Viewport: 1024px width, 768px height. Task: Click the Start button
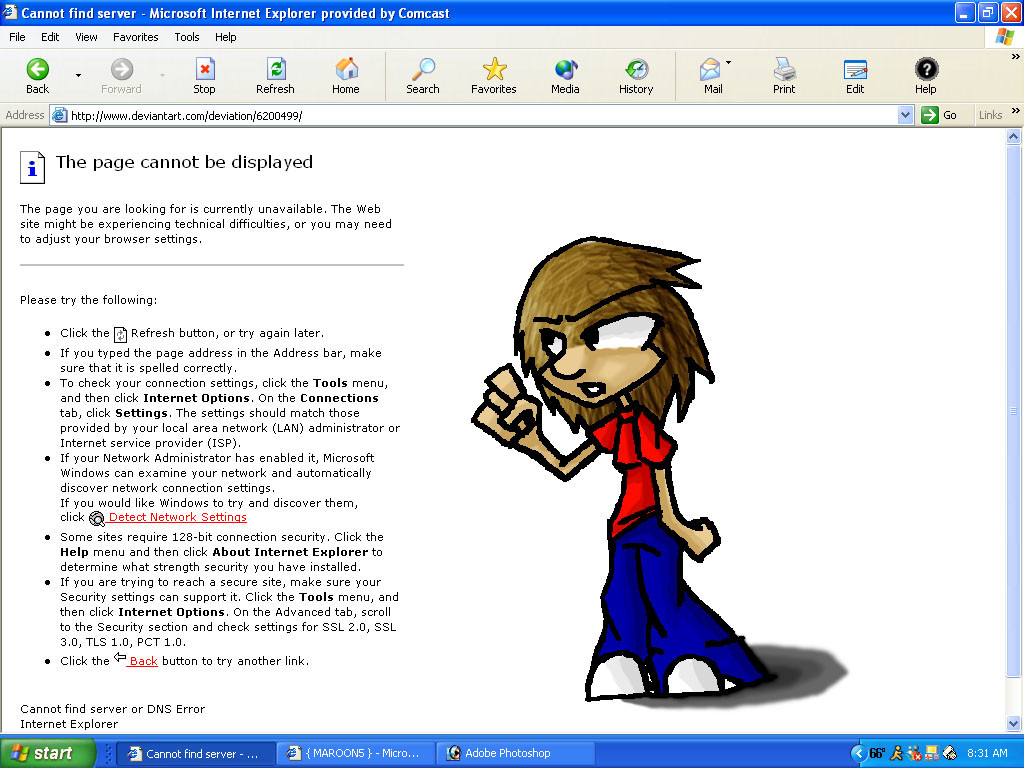[47, 754]
